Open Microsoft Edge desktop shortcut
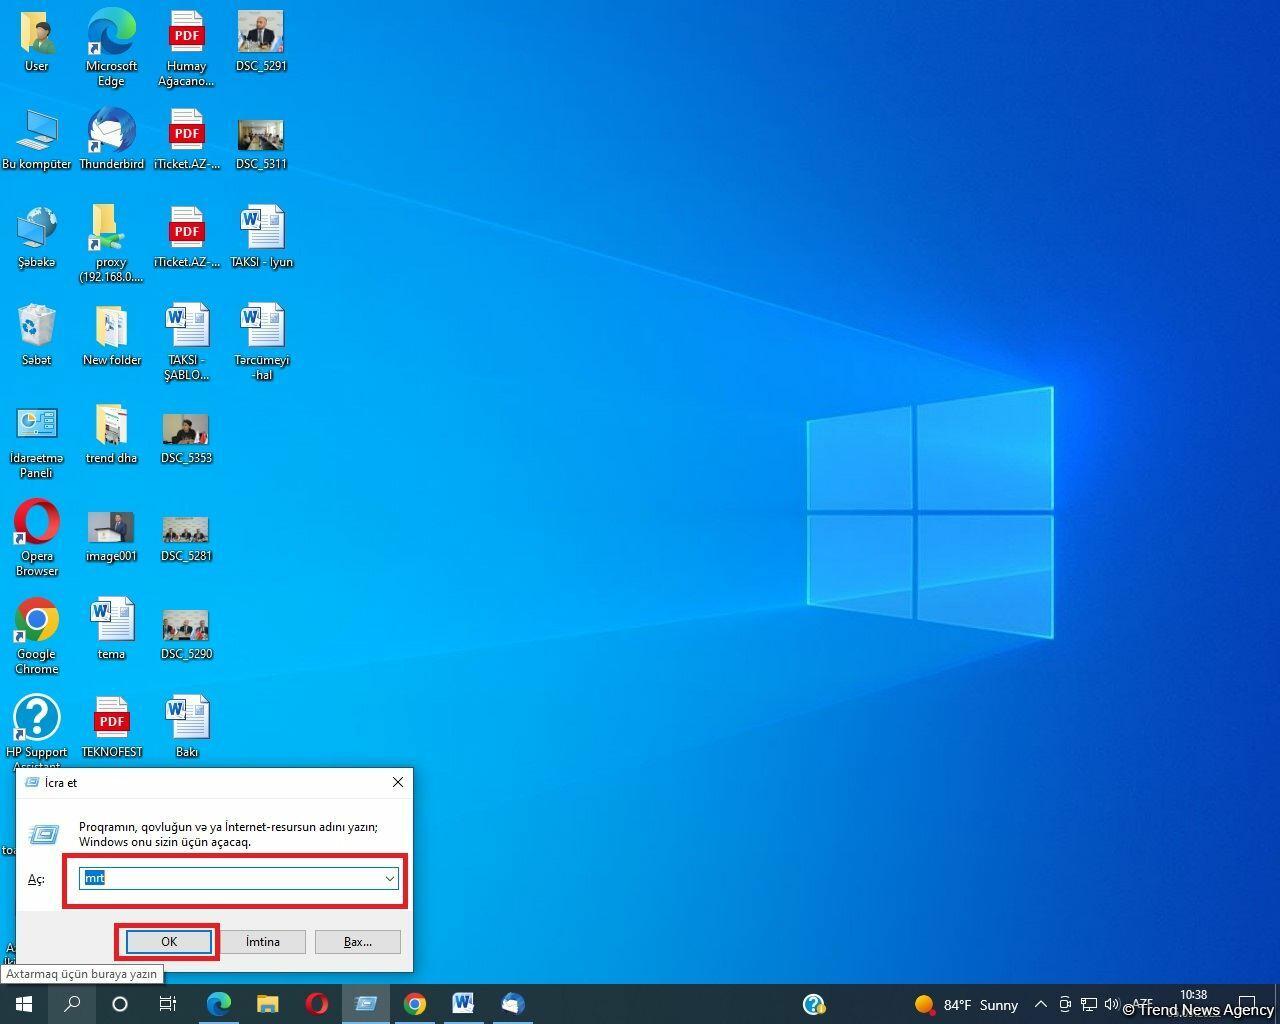1280x1024 pixels. [x=111, y=47]
